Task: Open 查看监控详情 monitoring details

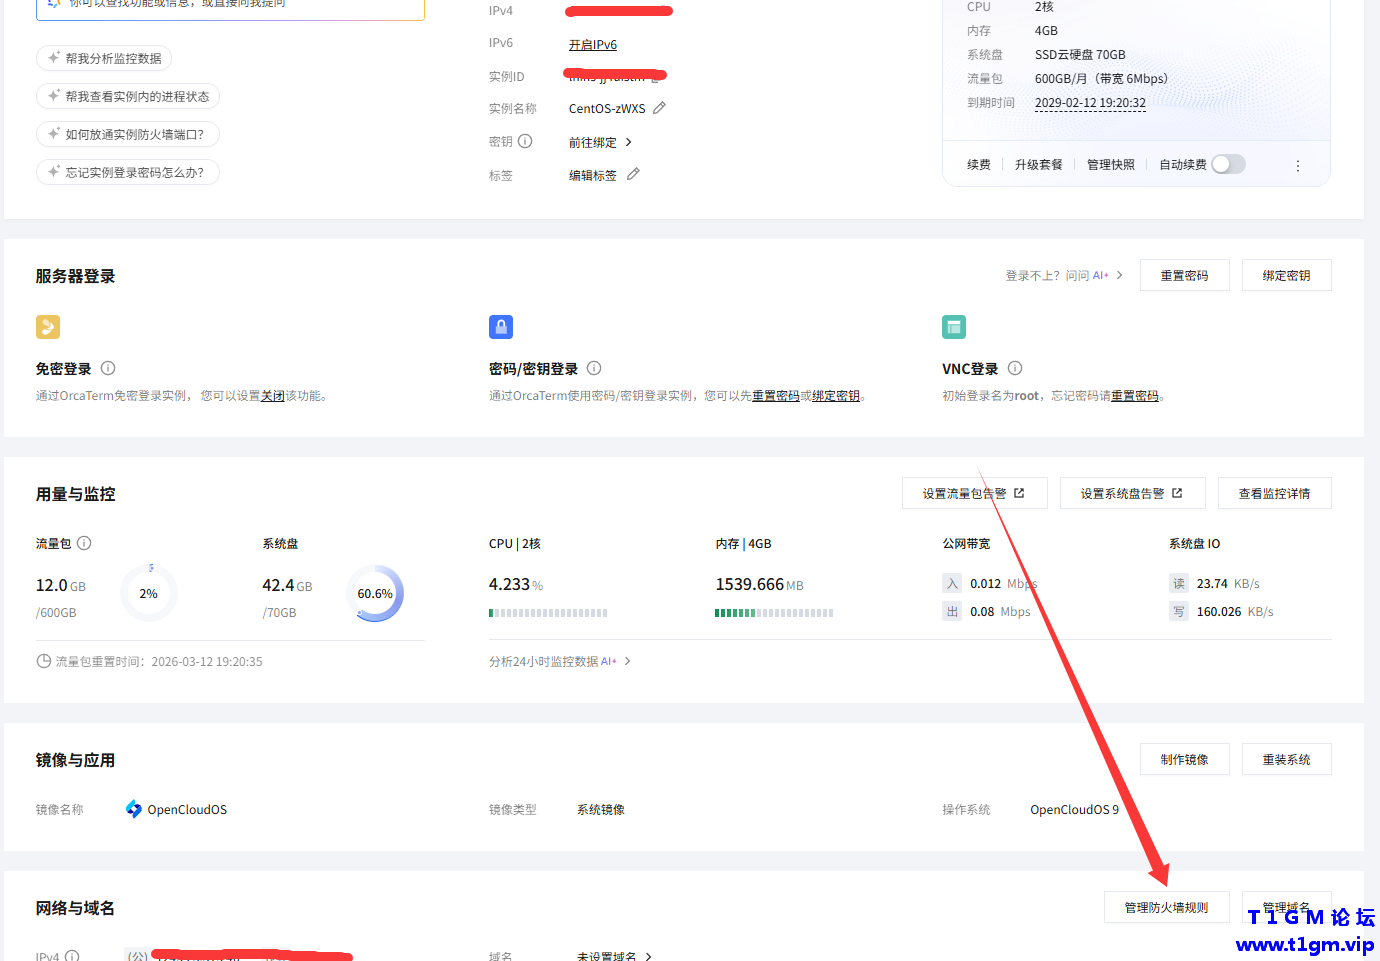Action: click(x=1274, y=493)
